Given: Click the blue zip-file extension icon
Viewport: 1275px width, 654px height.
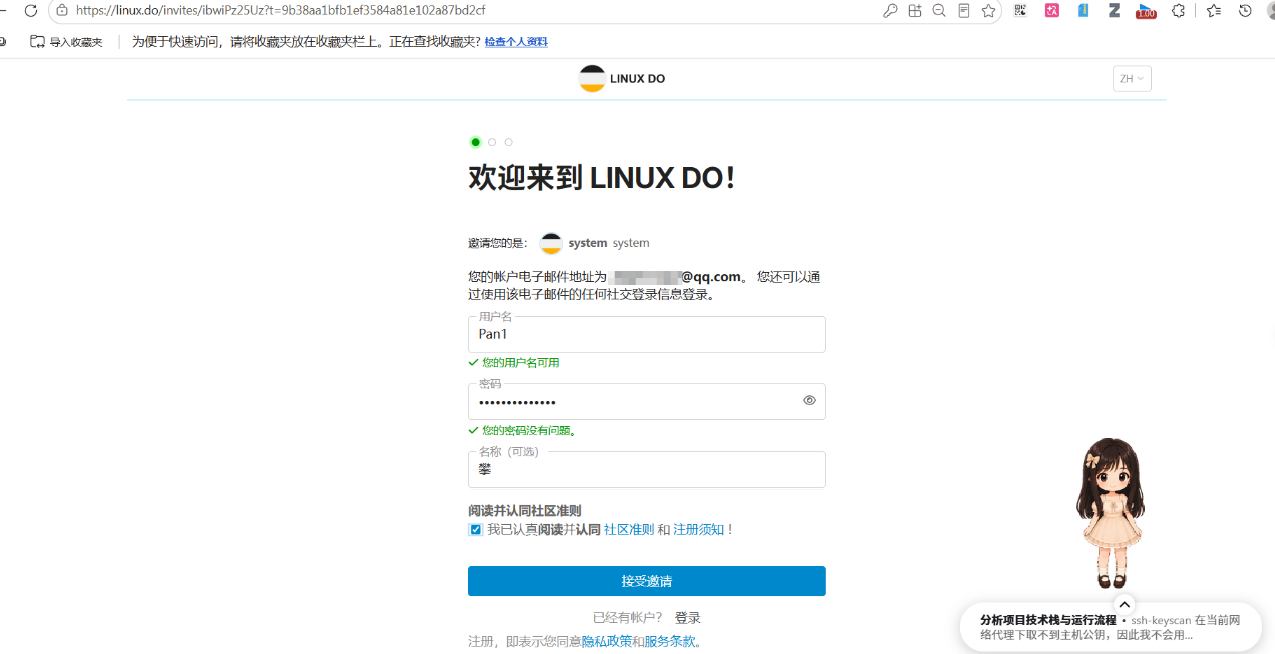Looking at the screenshot, I should [x=1083, y=10].
